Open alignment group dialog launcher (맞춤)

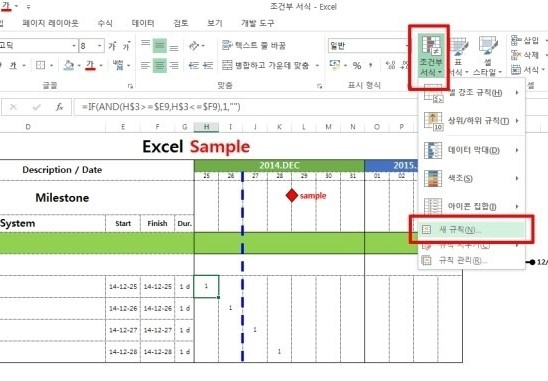pos(319,86)
